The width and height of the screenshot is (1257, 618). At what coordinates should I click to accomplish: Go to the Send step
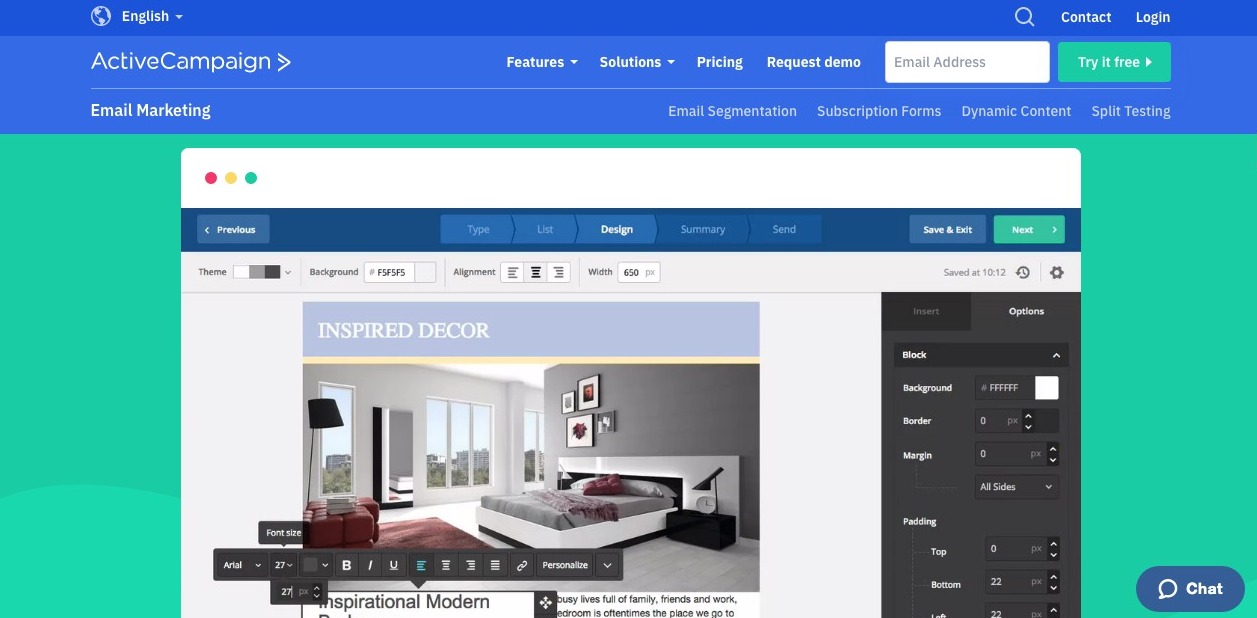point(784,229)
